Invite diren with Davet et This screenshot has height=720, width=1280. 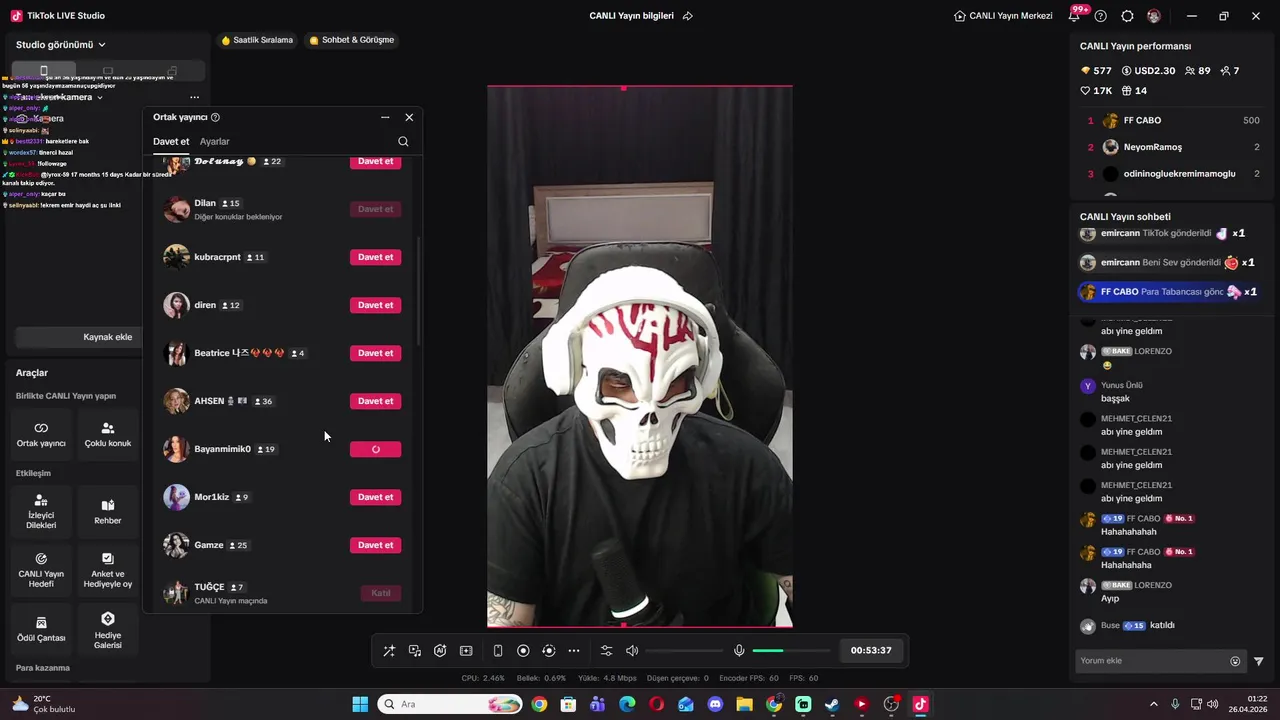tap(375, 305)
